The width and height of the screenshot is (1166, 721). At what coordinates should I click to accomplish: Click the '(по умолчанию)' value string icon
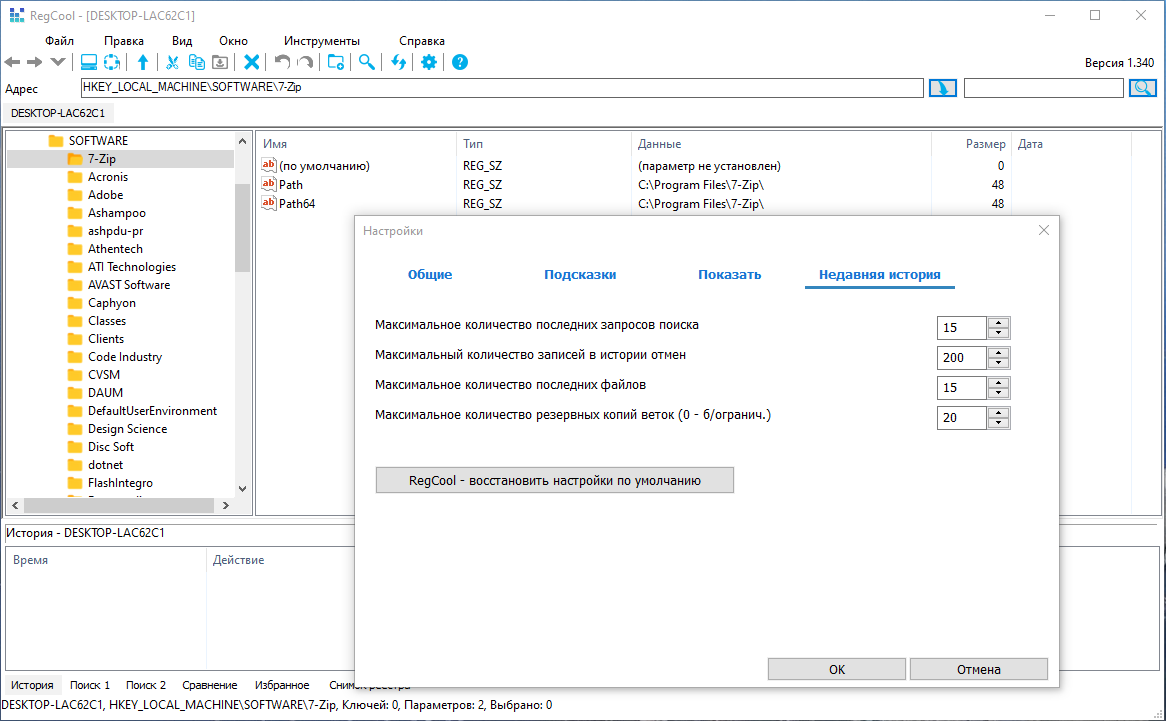pyautogui.click(x=269, y=165)
